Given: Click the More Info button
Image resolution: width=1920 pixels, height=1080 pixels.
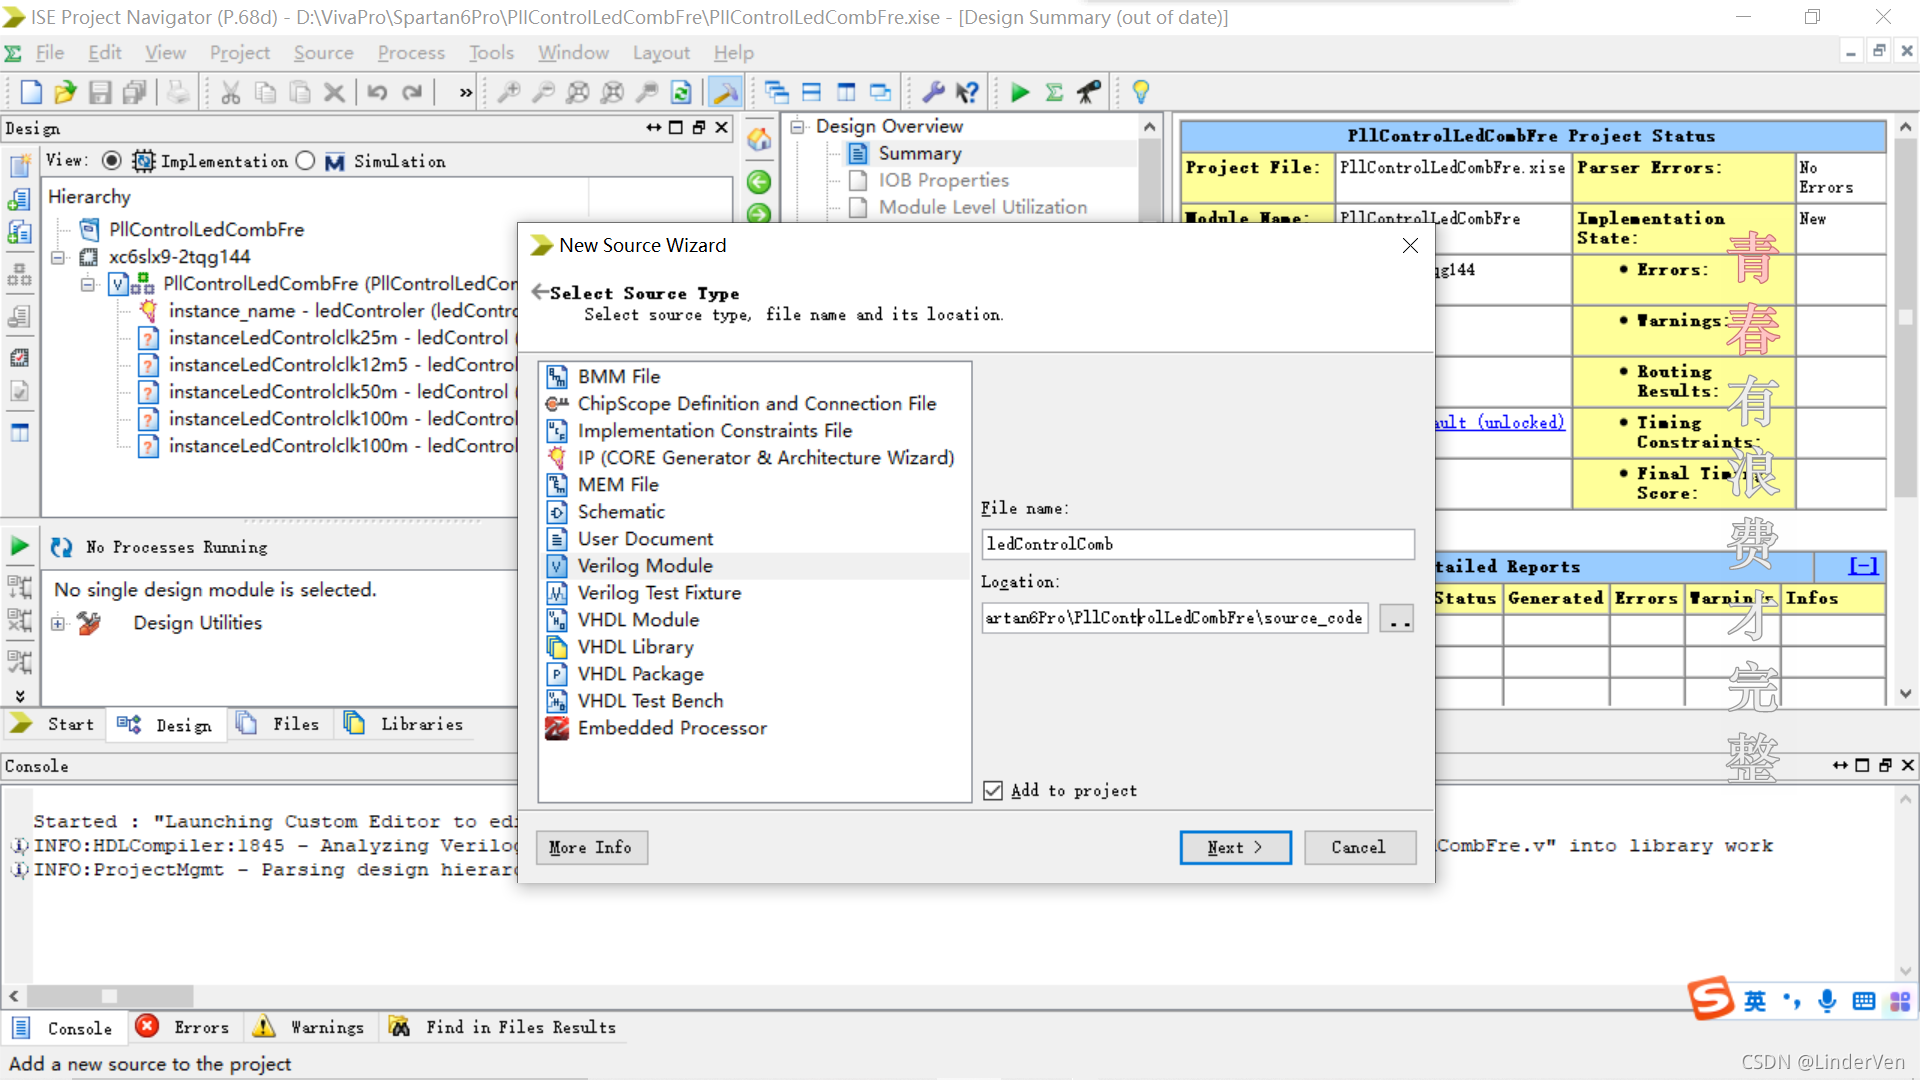Looking at the screenshot, I should 590,847.
